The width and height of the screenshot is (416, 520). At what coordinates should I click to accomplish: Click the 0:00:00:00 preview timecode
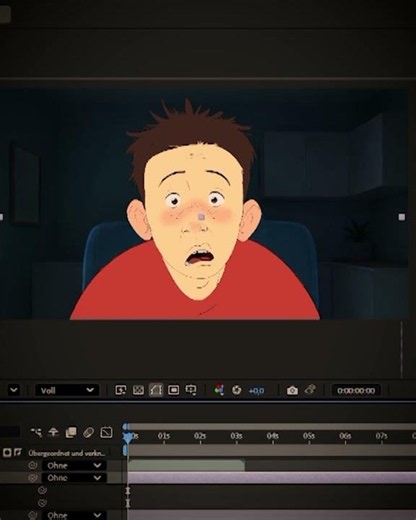(356, 391)
